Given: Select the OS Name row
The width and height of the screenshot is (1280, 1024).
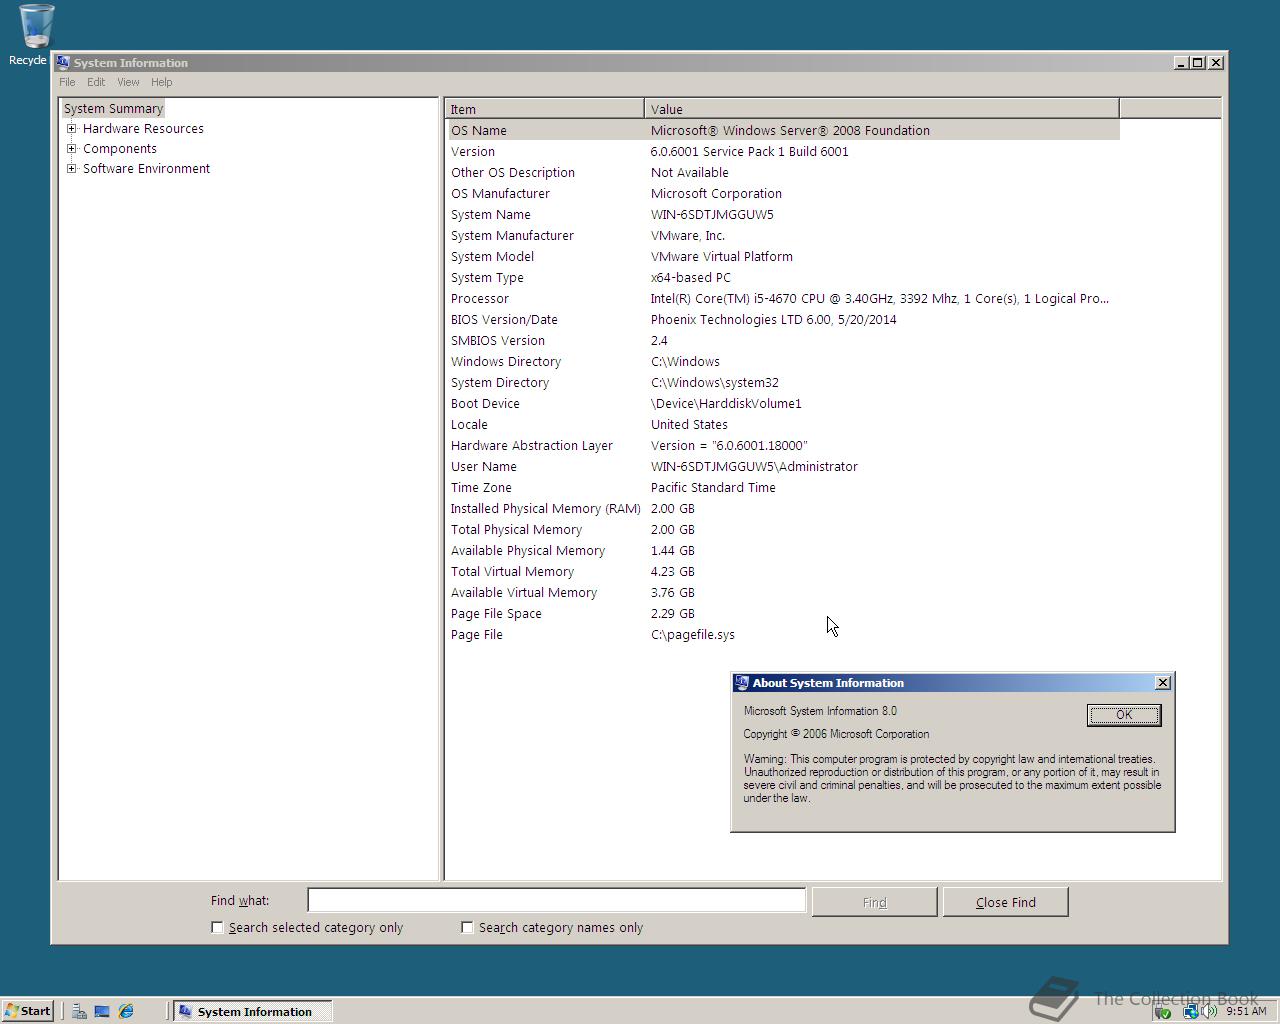Looking at the screenshot, I should pyautogui.click(x=783, y=130).
